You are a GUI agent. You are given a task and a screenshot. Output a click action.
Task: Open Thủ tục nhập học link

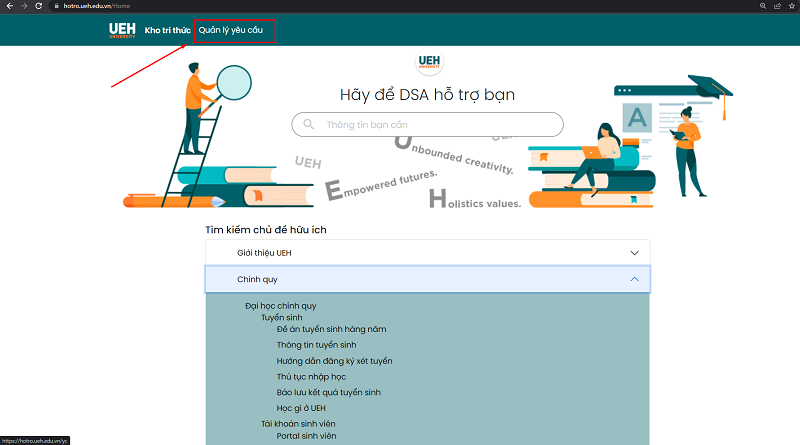311,377
